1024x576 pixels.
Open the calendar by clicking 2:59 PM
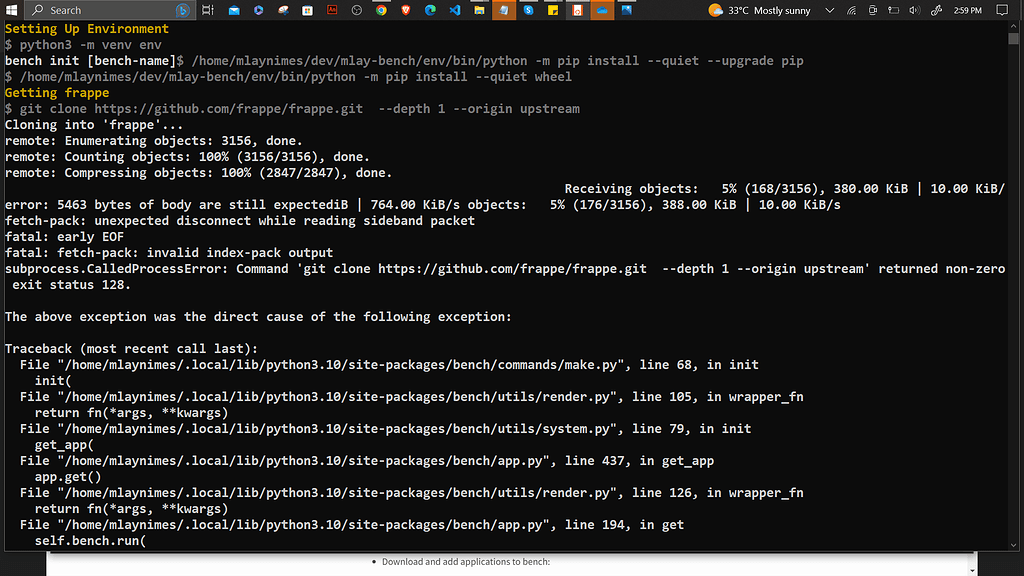(967, 10)
